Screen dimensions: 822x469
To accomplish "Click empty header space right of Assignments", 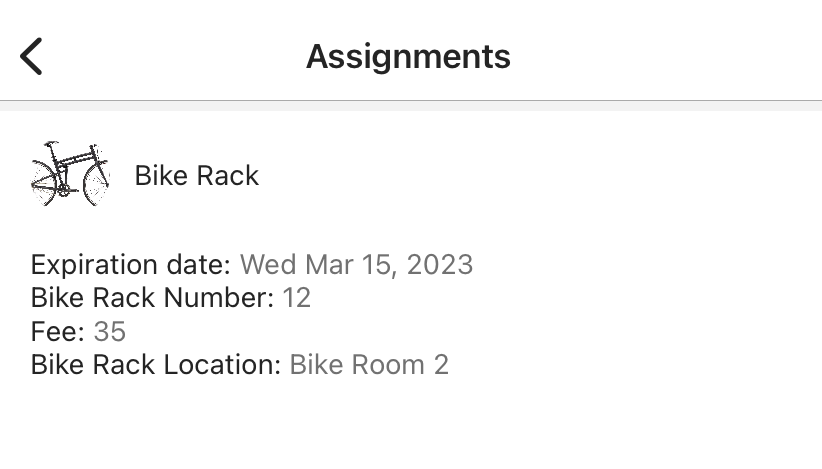I will pos(670,56).
